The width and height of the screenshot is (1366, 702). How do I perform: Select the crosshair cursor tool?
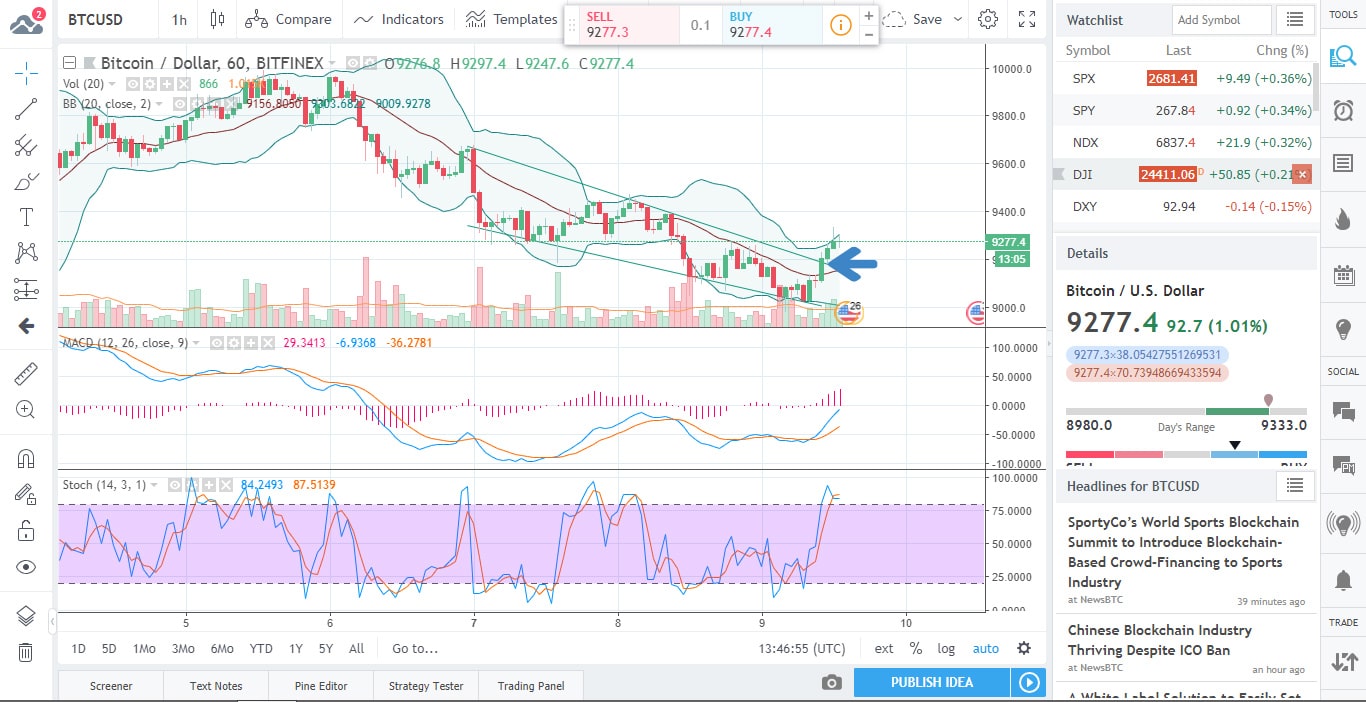coord(26,72)
